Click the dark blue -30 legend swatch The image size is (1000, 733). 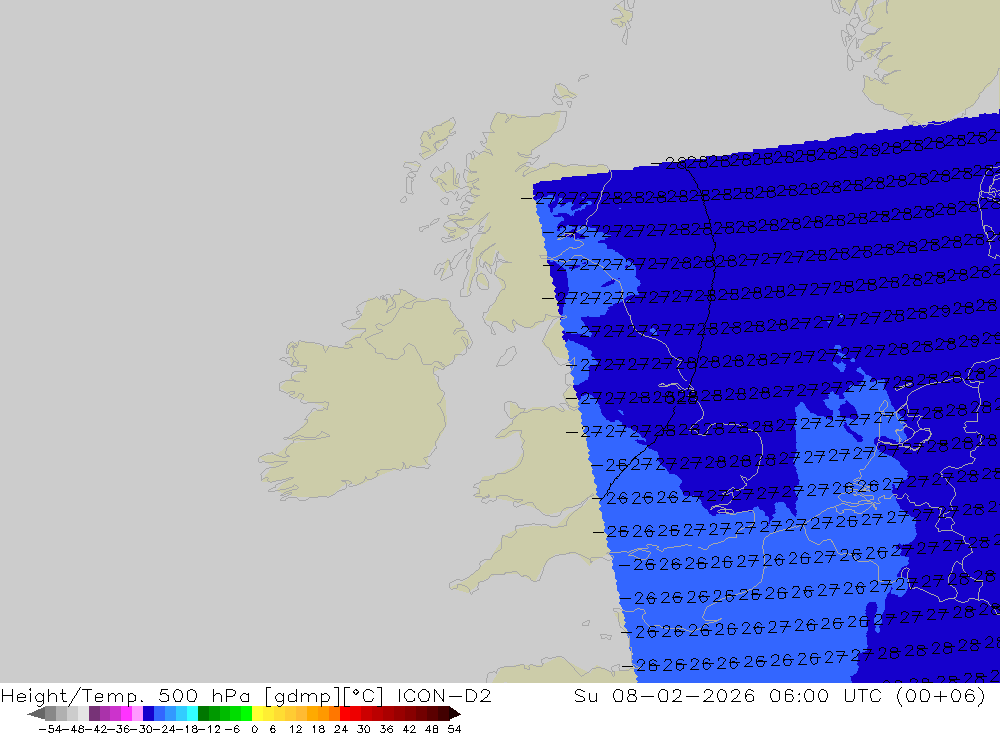pyautogui.click(x=149, y=714)
